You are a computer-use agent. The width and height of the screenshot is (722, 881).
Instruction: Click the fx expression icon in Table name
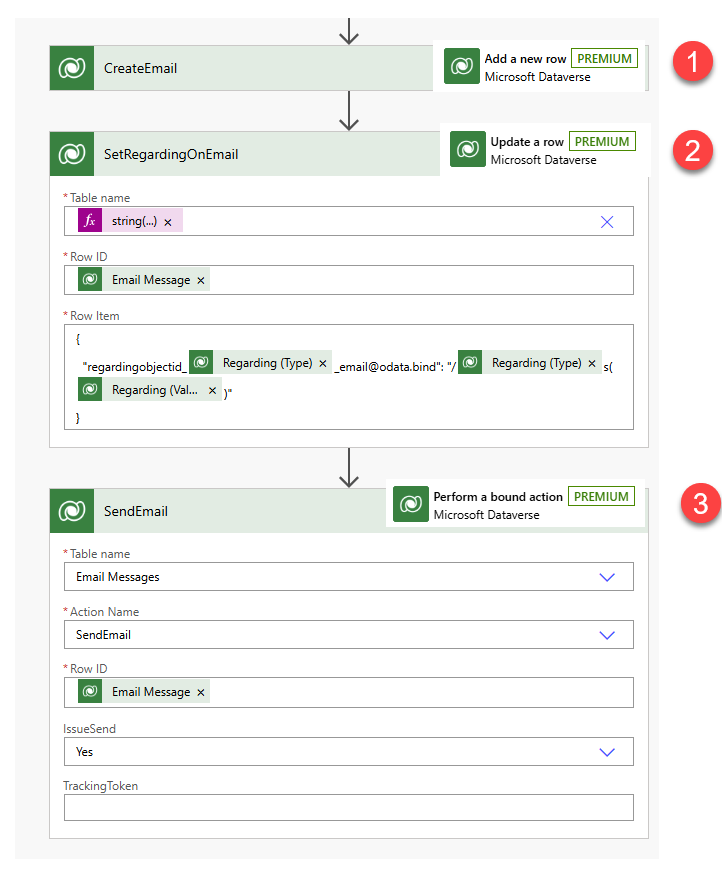[x=90, y=220]
